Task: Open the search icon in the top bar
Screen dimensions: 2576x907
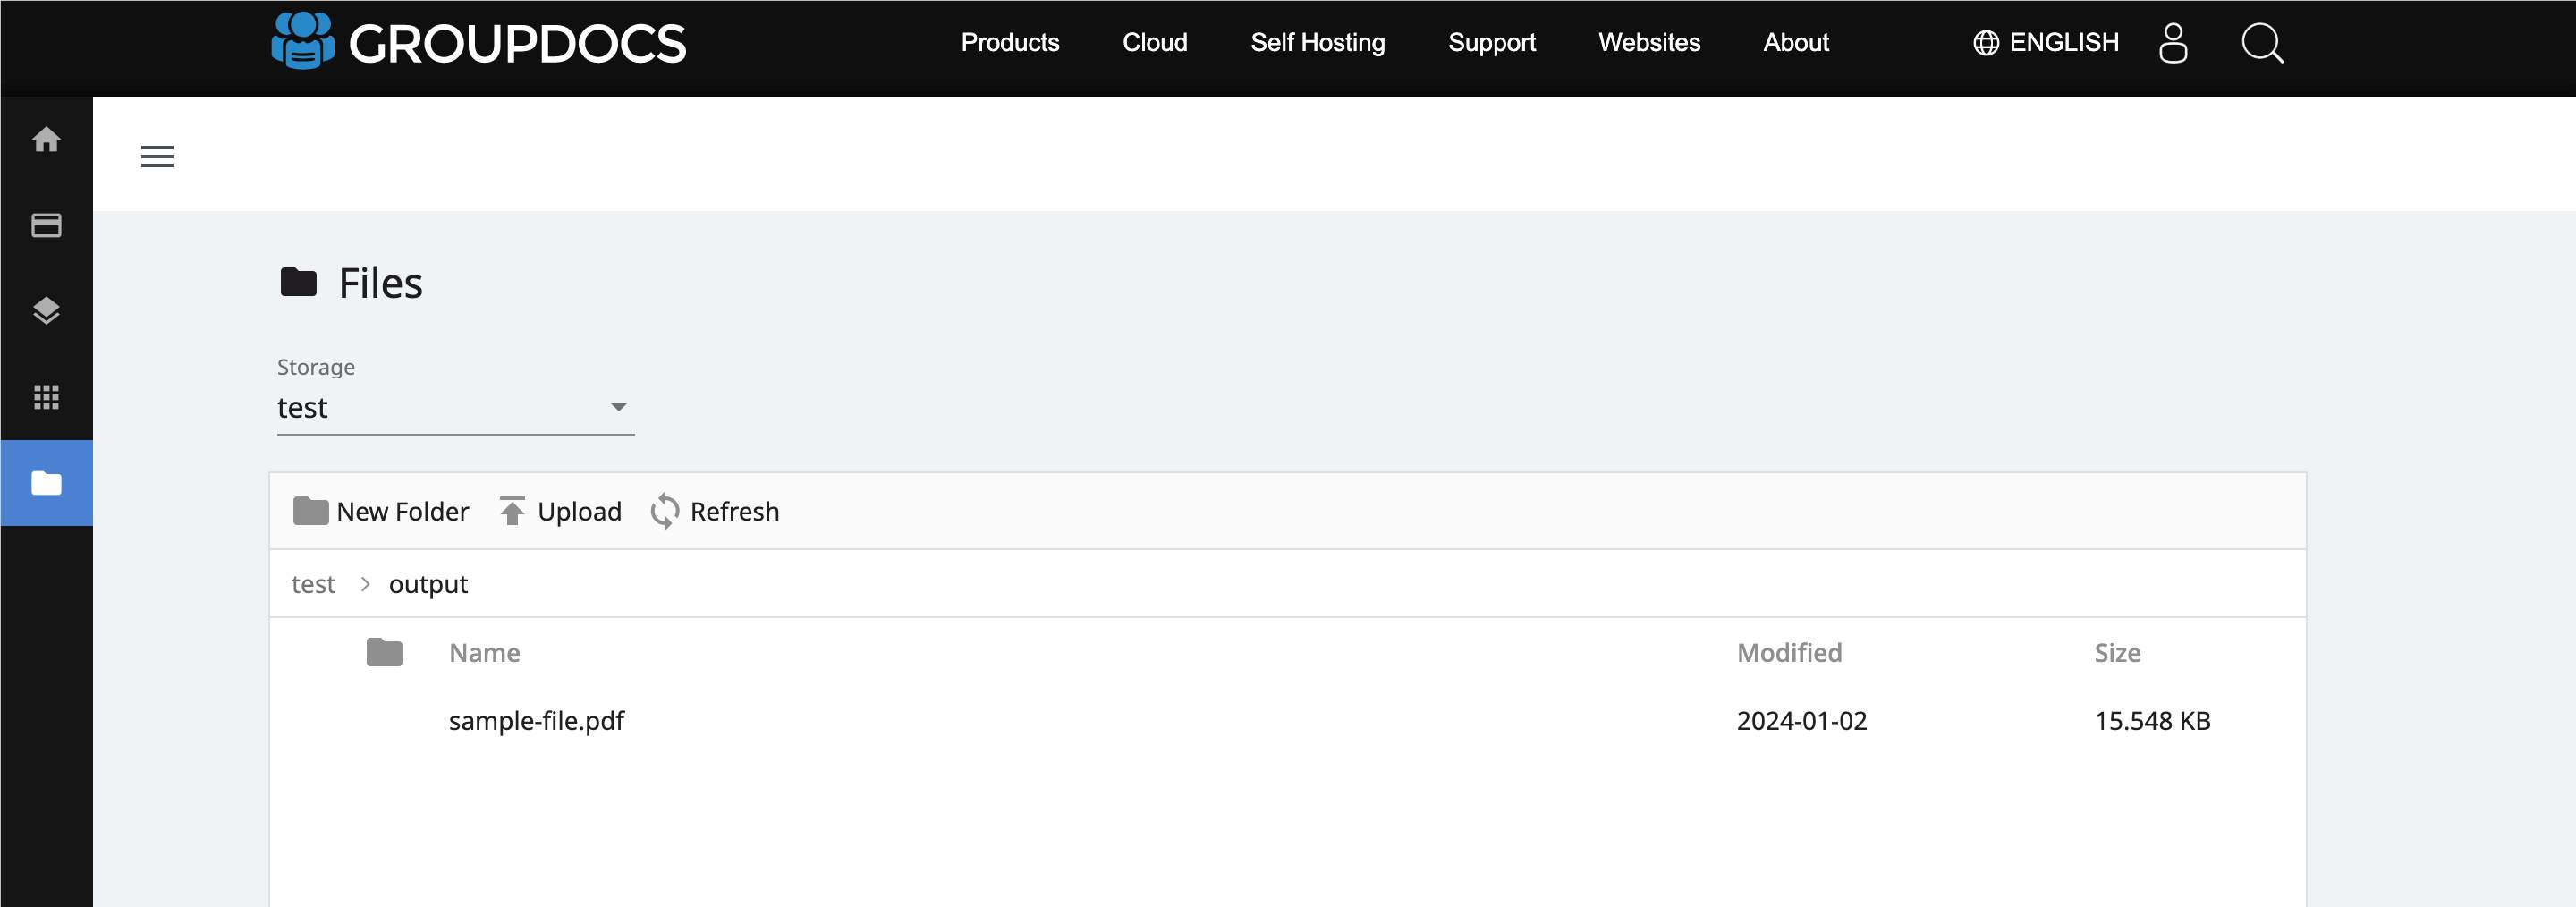Action: click(2261, 43)
